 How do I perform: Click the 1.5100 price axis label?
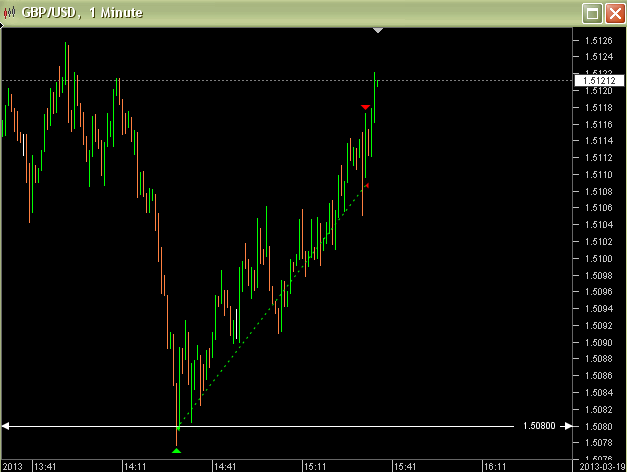598,258
